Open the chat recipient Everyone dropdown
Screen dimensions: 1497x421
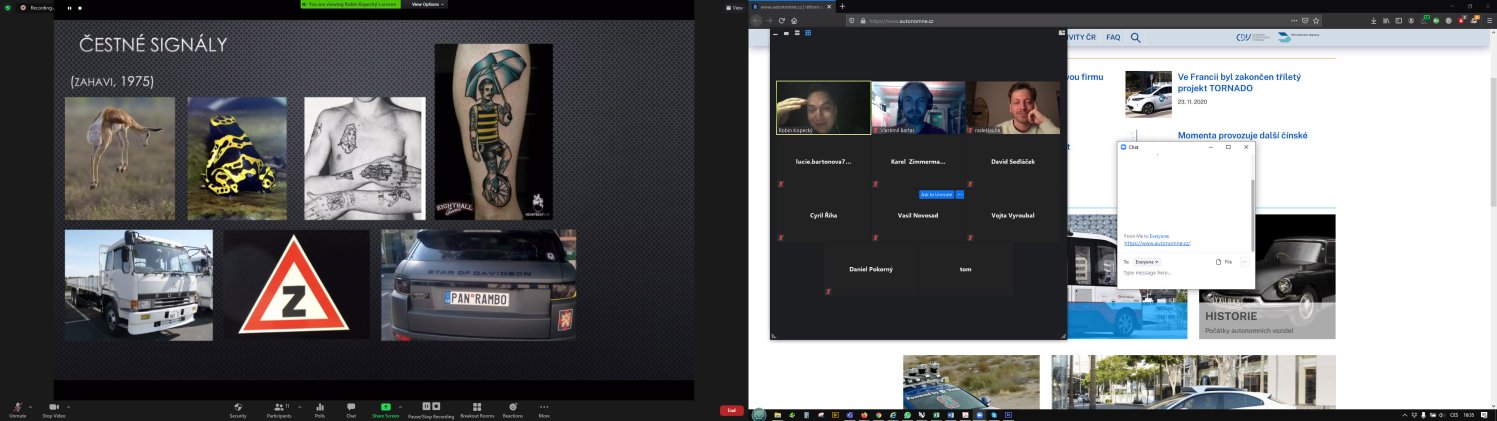1146,262
